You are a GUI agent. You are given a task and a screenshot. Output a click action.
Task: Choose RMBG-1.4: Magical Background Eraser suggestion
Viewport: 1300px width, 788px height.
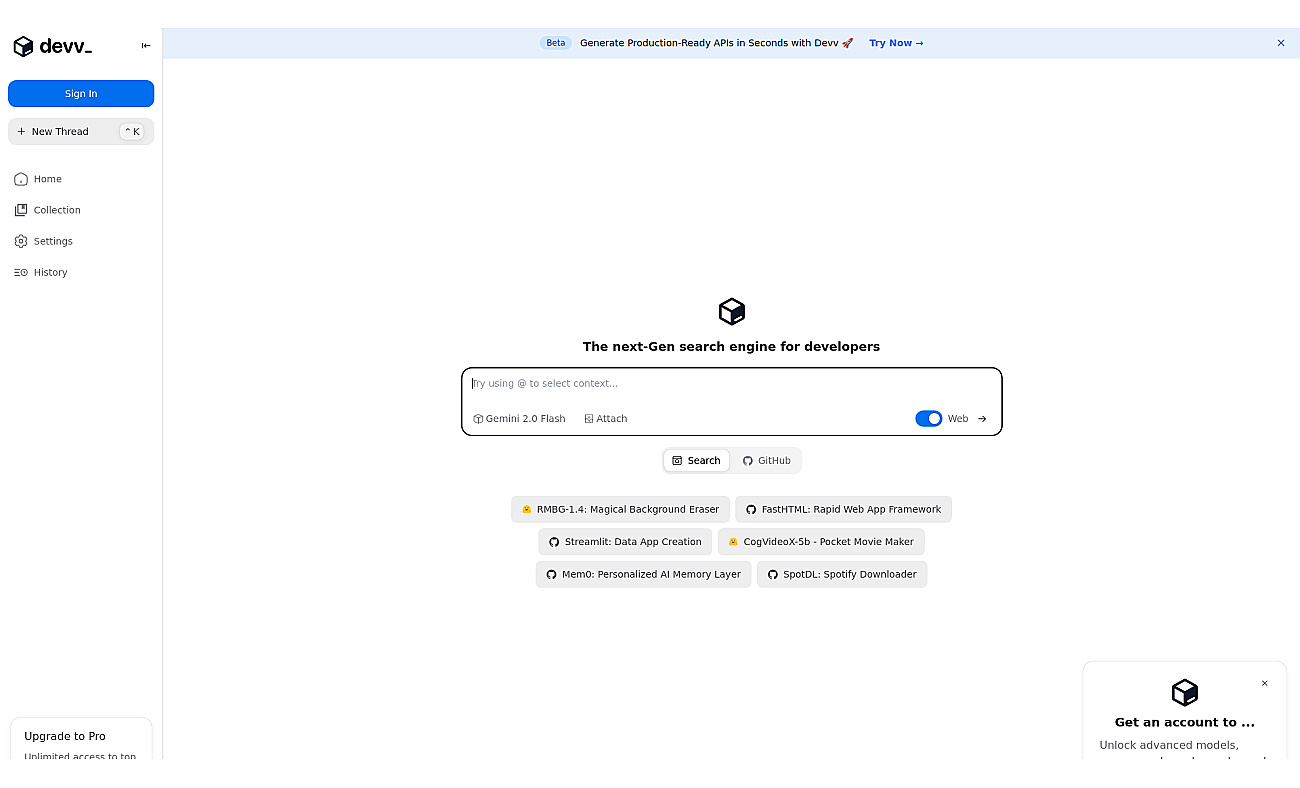click(621, 509)
